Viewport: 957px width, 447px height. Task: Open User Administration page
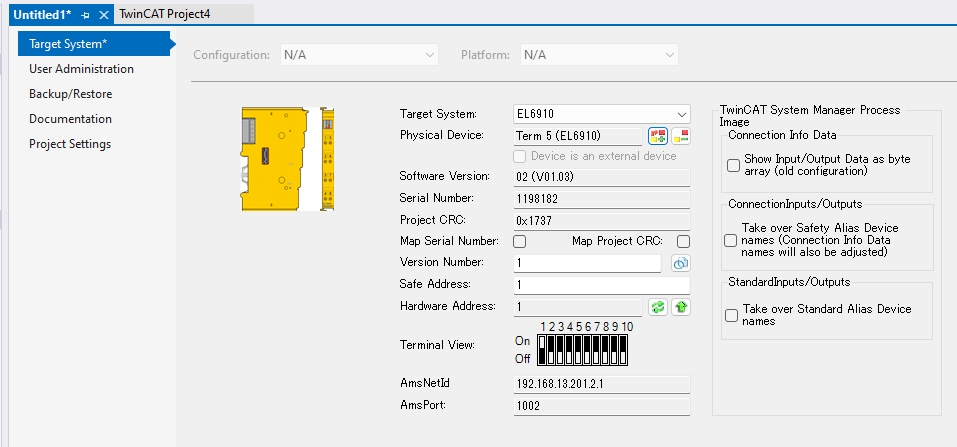pos(81,69)
